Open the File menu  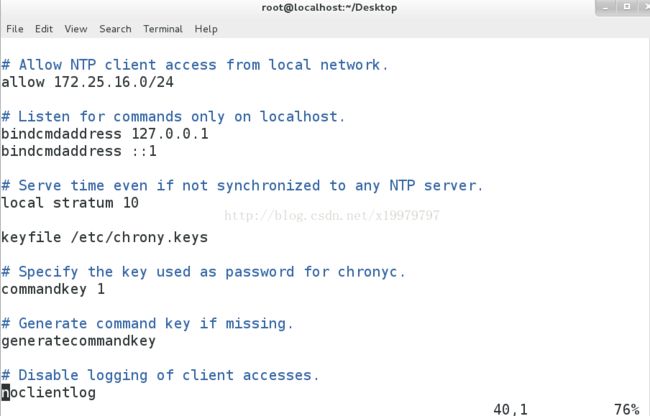tap(15, 29)
